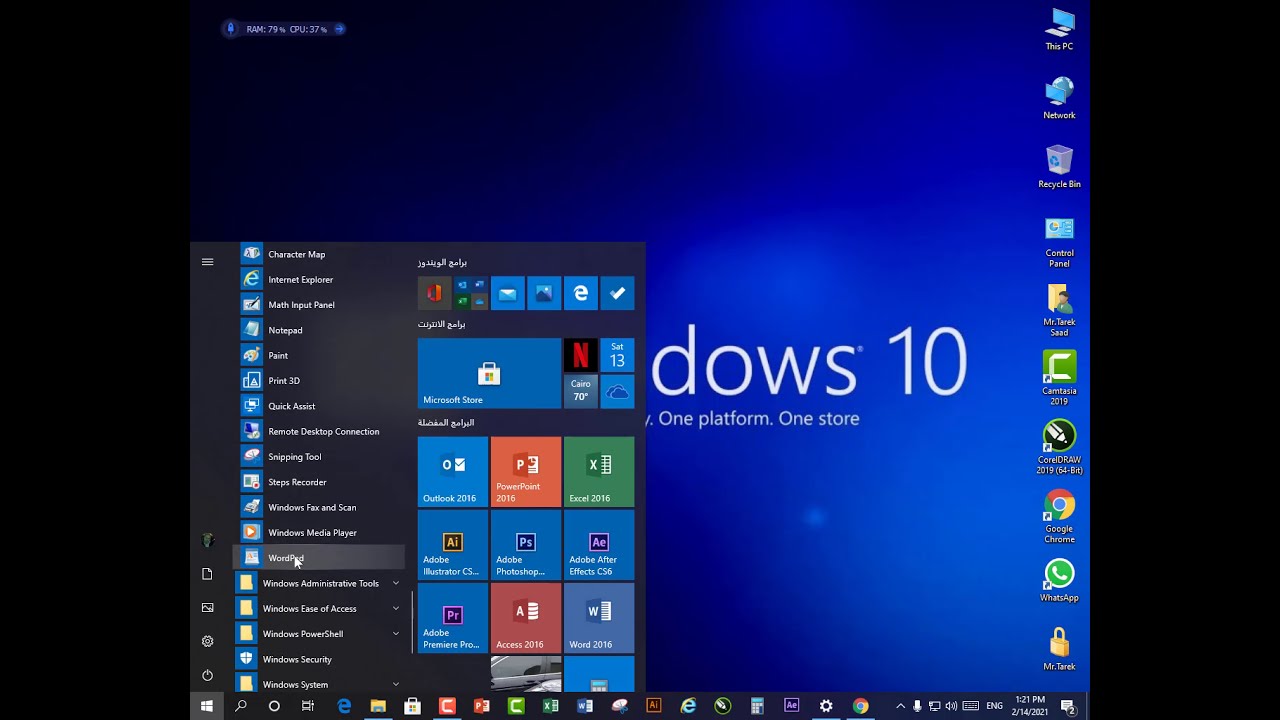Open Windows Security
Screen dimensions: 1280x720
319,659
